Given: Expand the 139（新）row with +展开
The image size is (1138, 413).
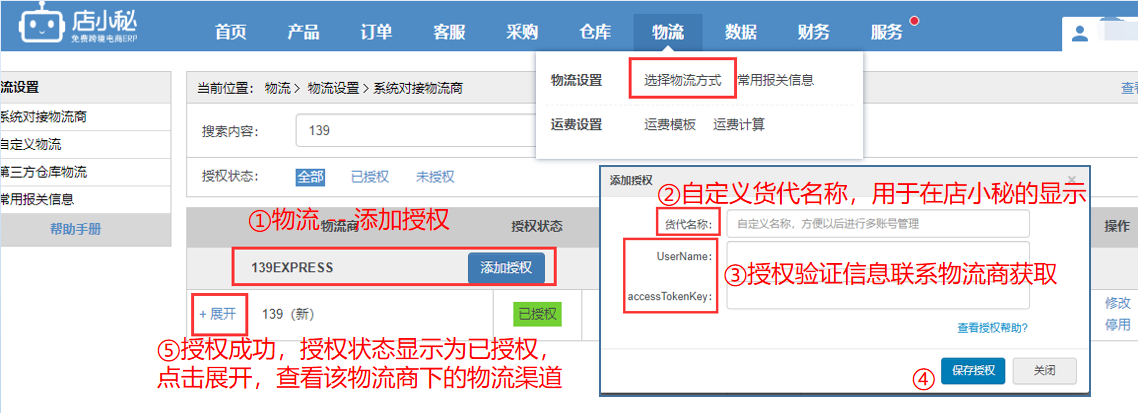Looking at the screenshot, I should coord(218,314).
